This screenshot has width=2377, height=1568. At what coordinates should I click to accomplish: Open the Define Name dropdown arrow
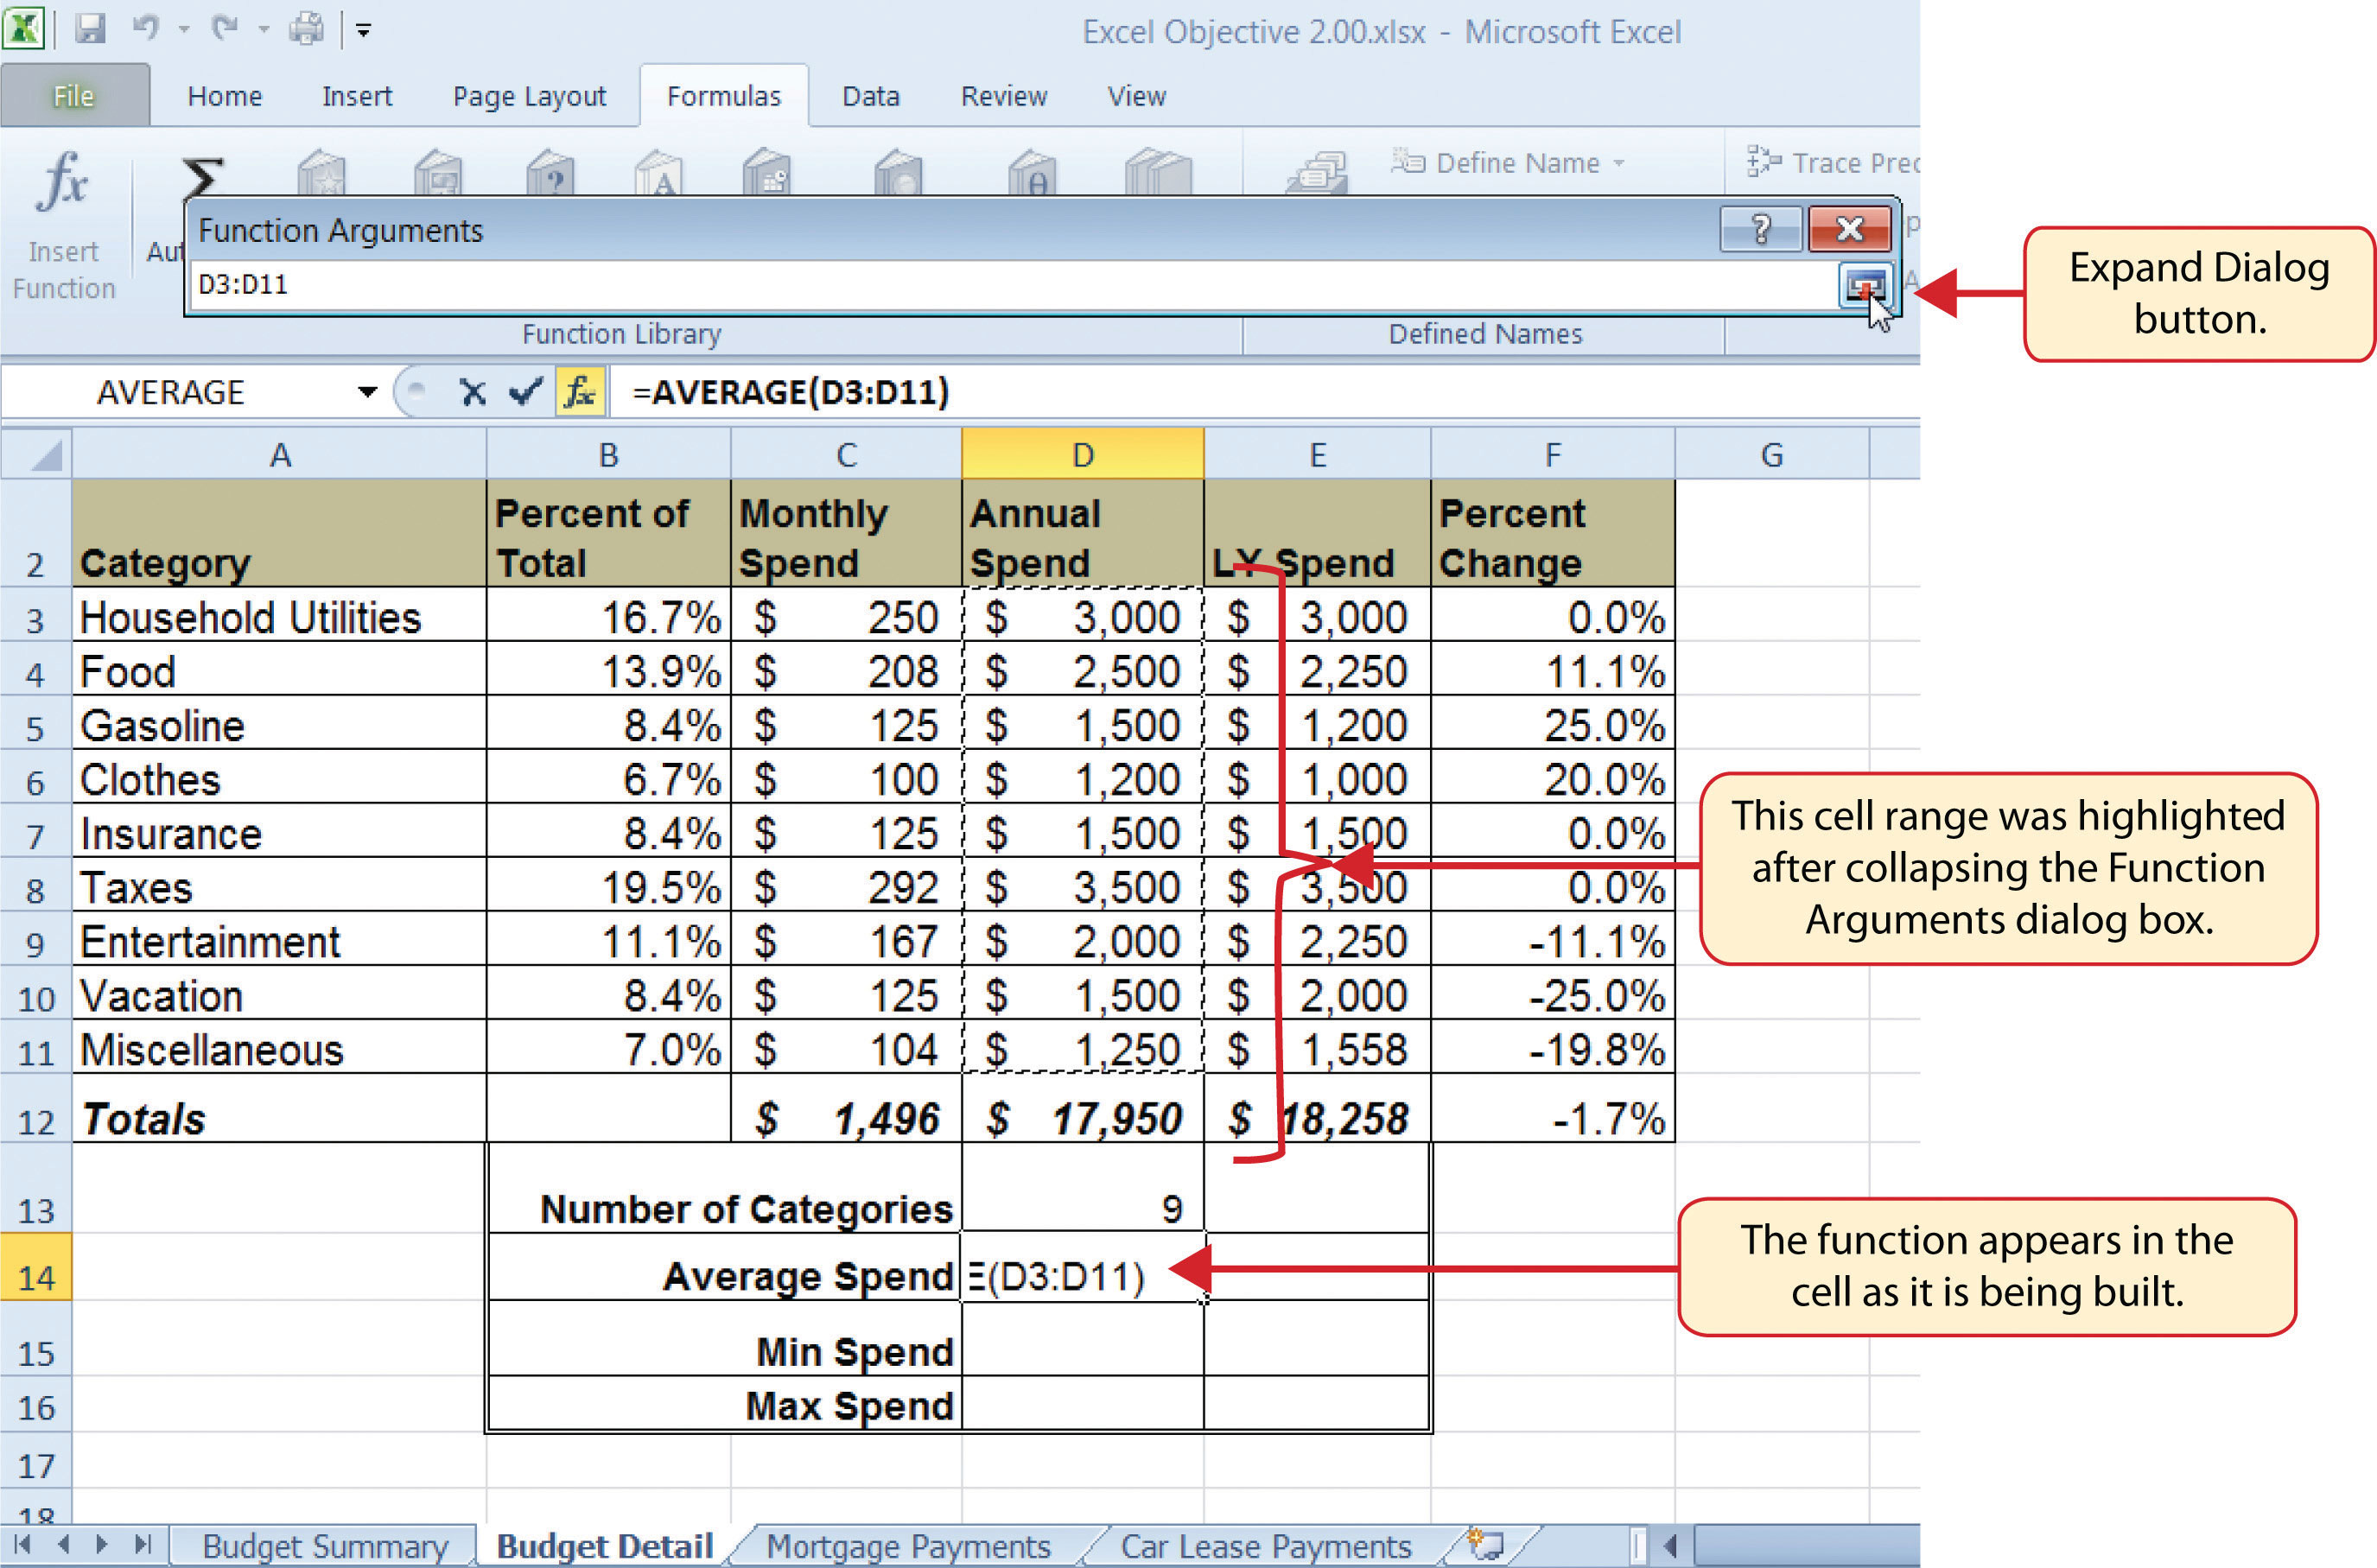coord(1619,163)
